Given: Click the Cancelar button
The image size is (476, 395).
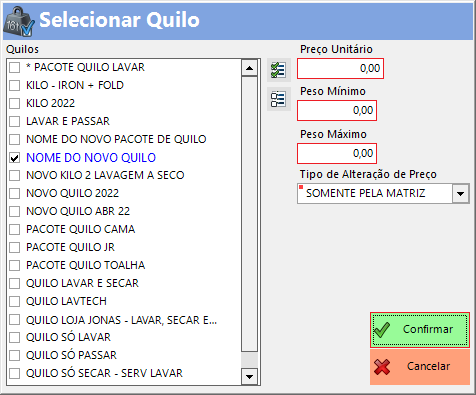Looking at the screenshot, I should click(x=420, y=367).
